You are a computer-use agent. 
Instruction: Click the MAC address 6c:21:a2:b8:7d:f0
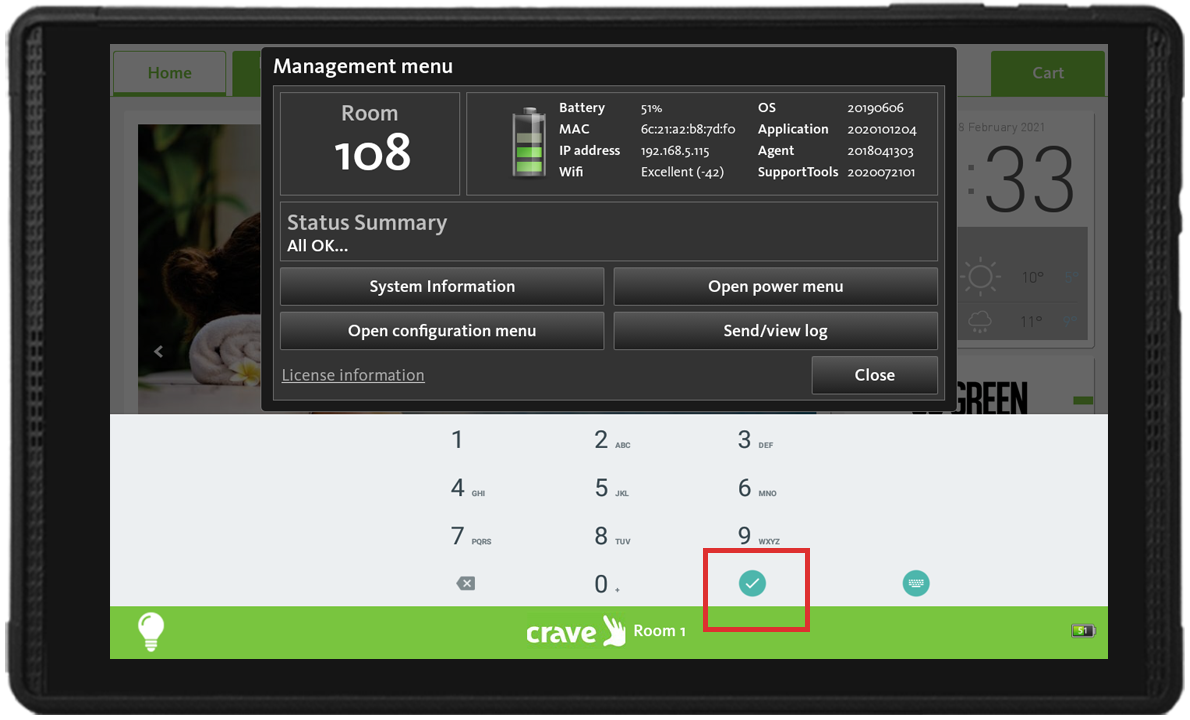coord(688,129)
